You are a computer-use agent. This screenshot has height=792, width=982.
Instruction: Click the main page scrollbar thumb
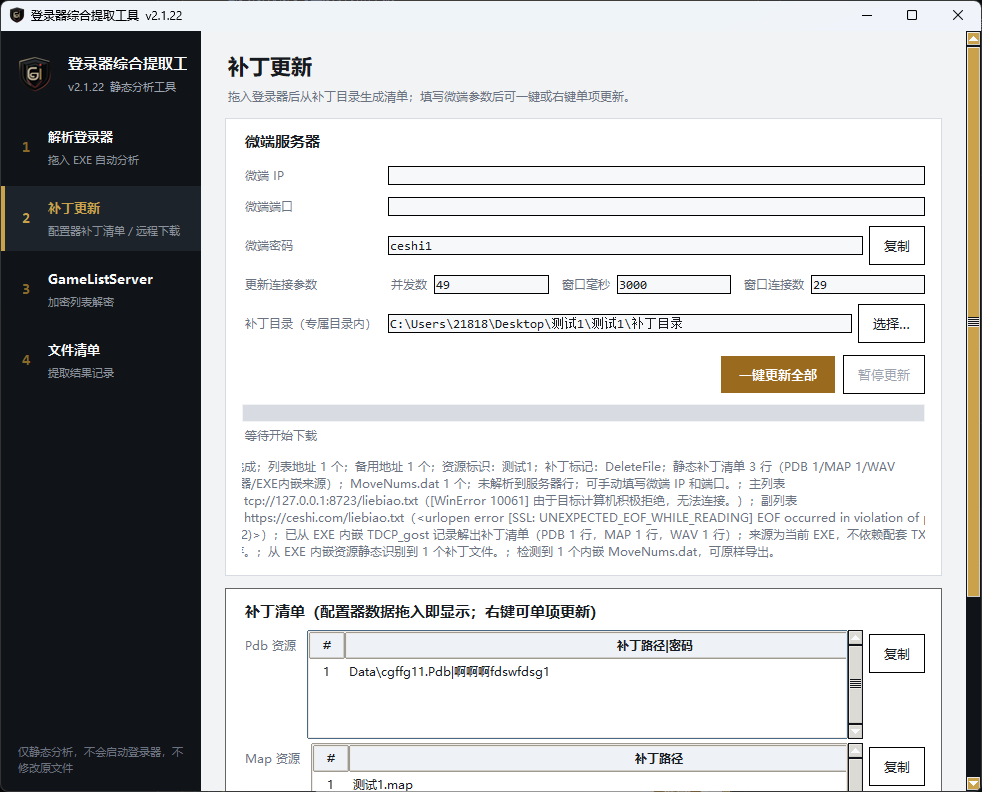tap(973, 321)
